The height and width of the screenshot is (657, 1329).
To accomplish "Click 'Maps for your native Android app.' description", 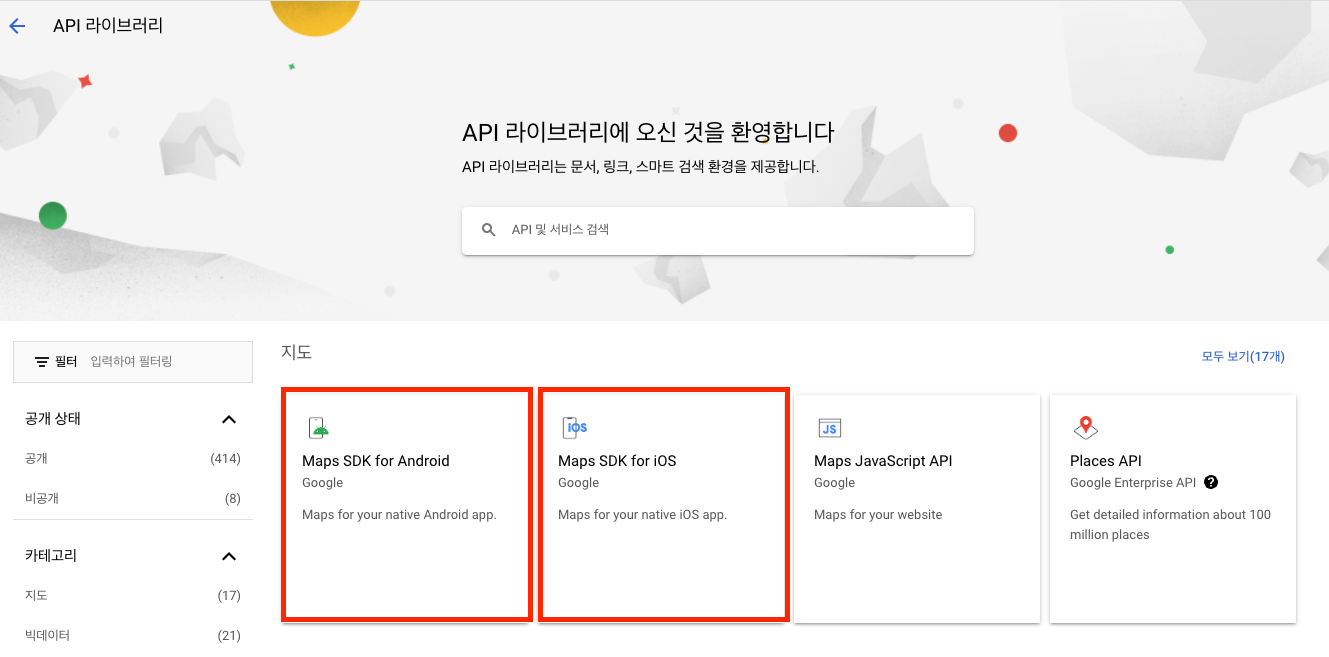I will [399, 515].
